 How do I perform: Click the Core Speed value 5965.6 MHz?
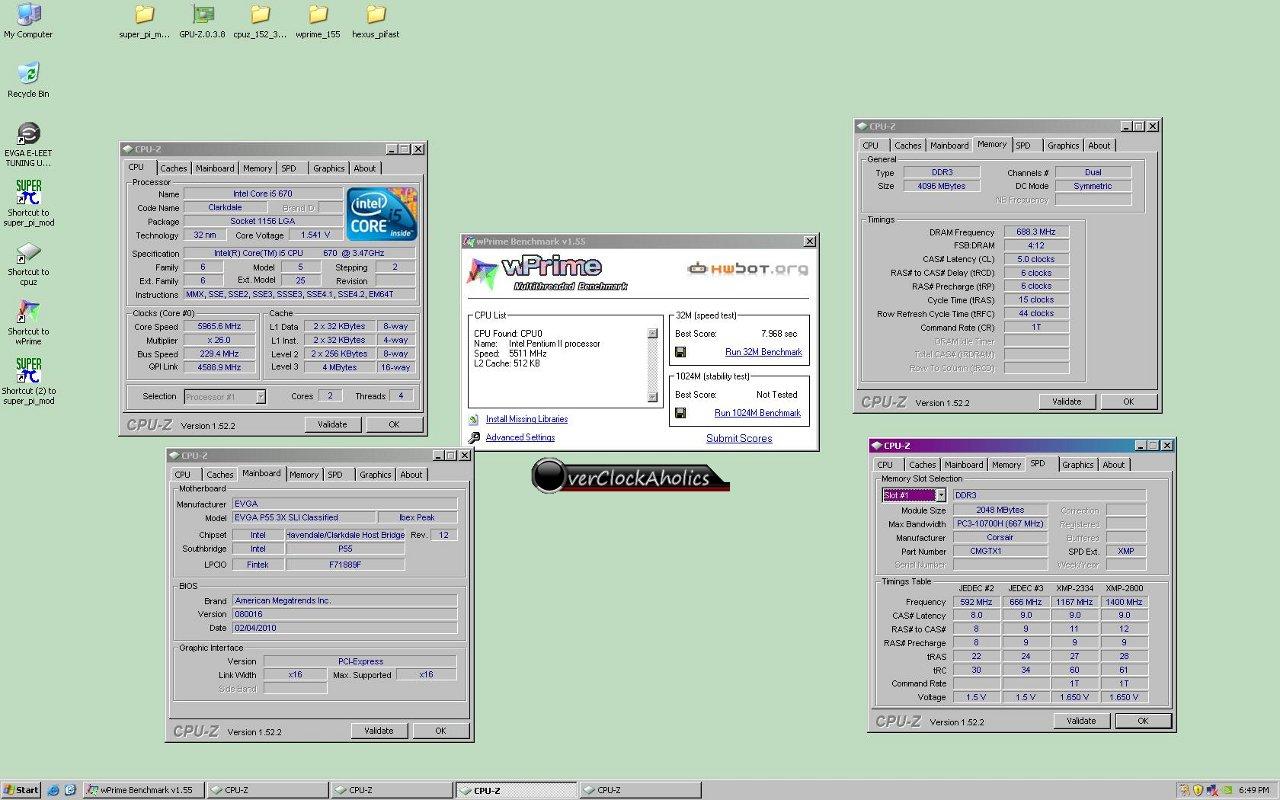218,326
